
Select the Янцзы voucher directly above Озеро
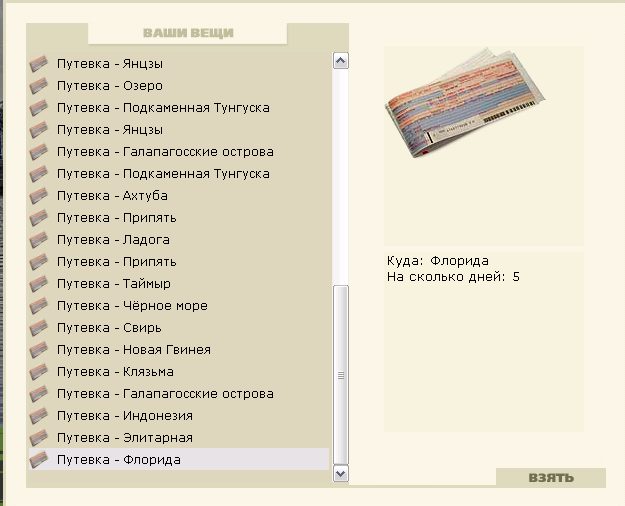coord(179,64)
